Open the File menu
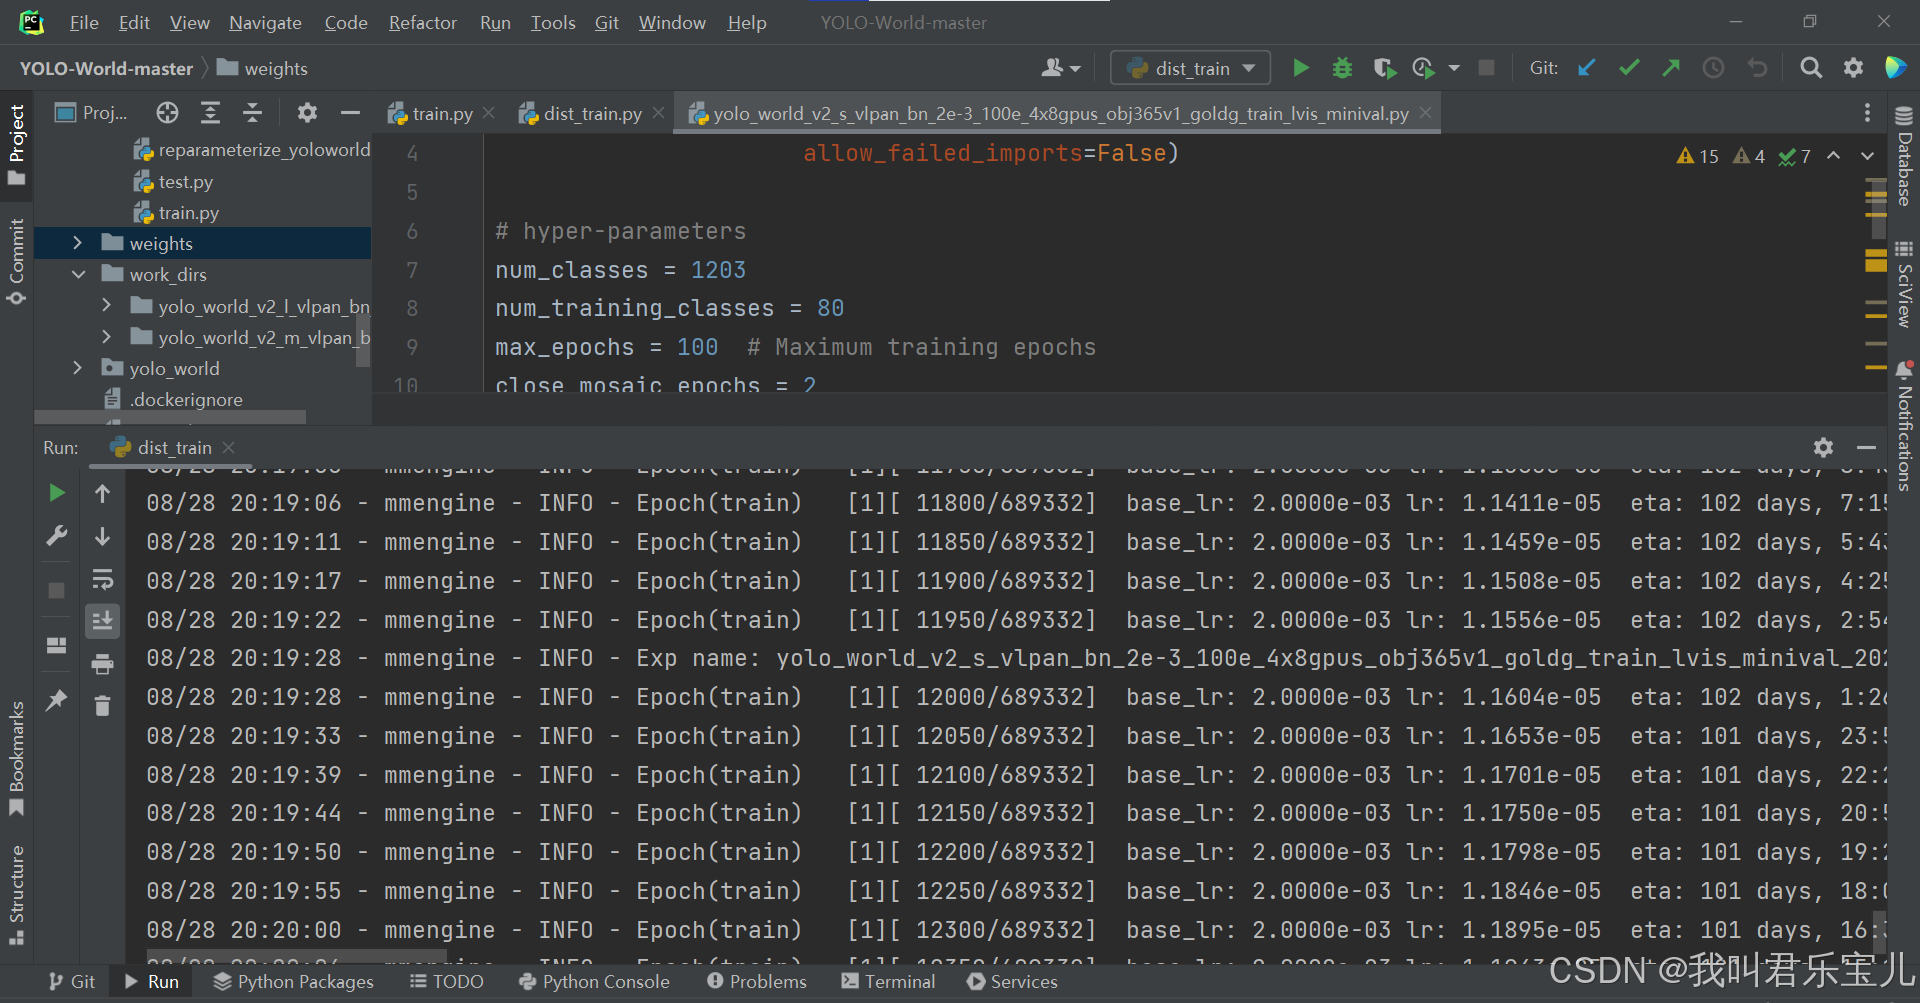 (84, 22)
